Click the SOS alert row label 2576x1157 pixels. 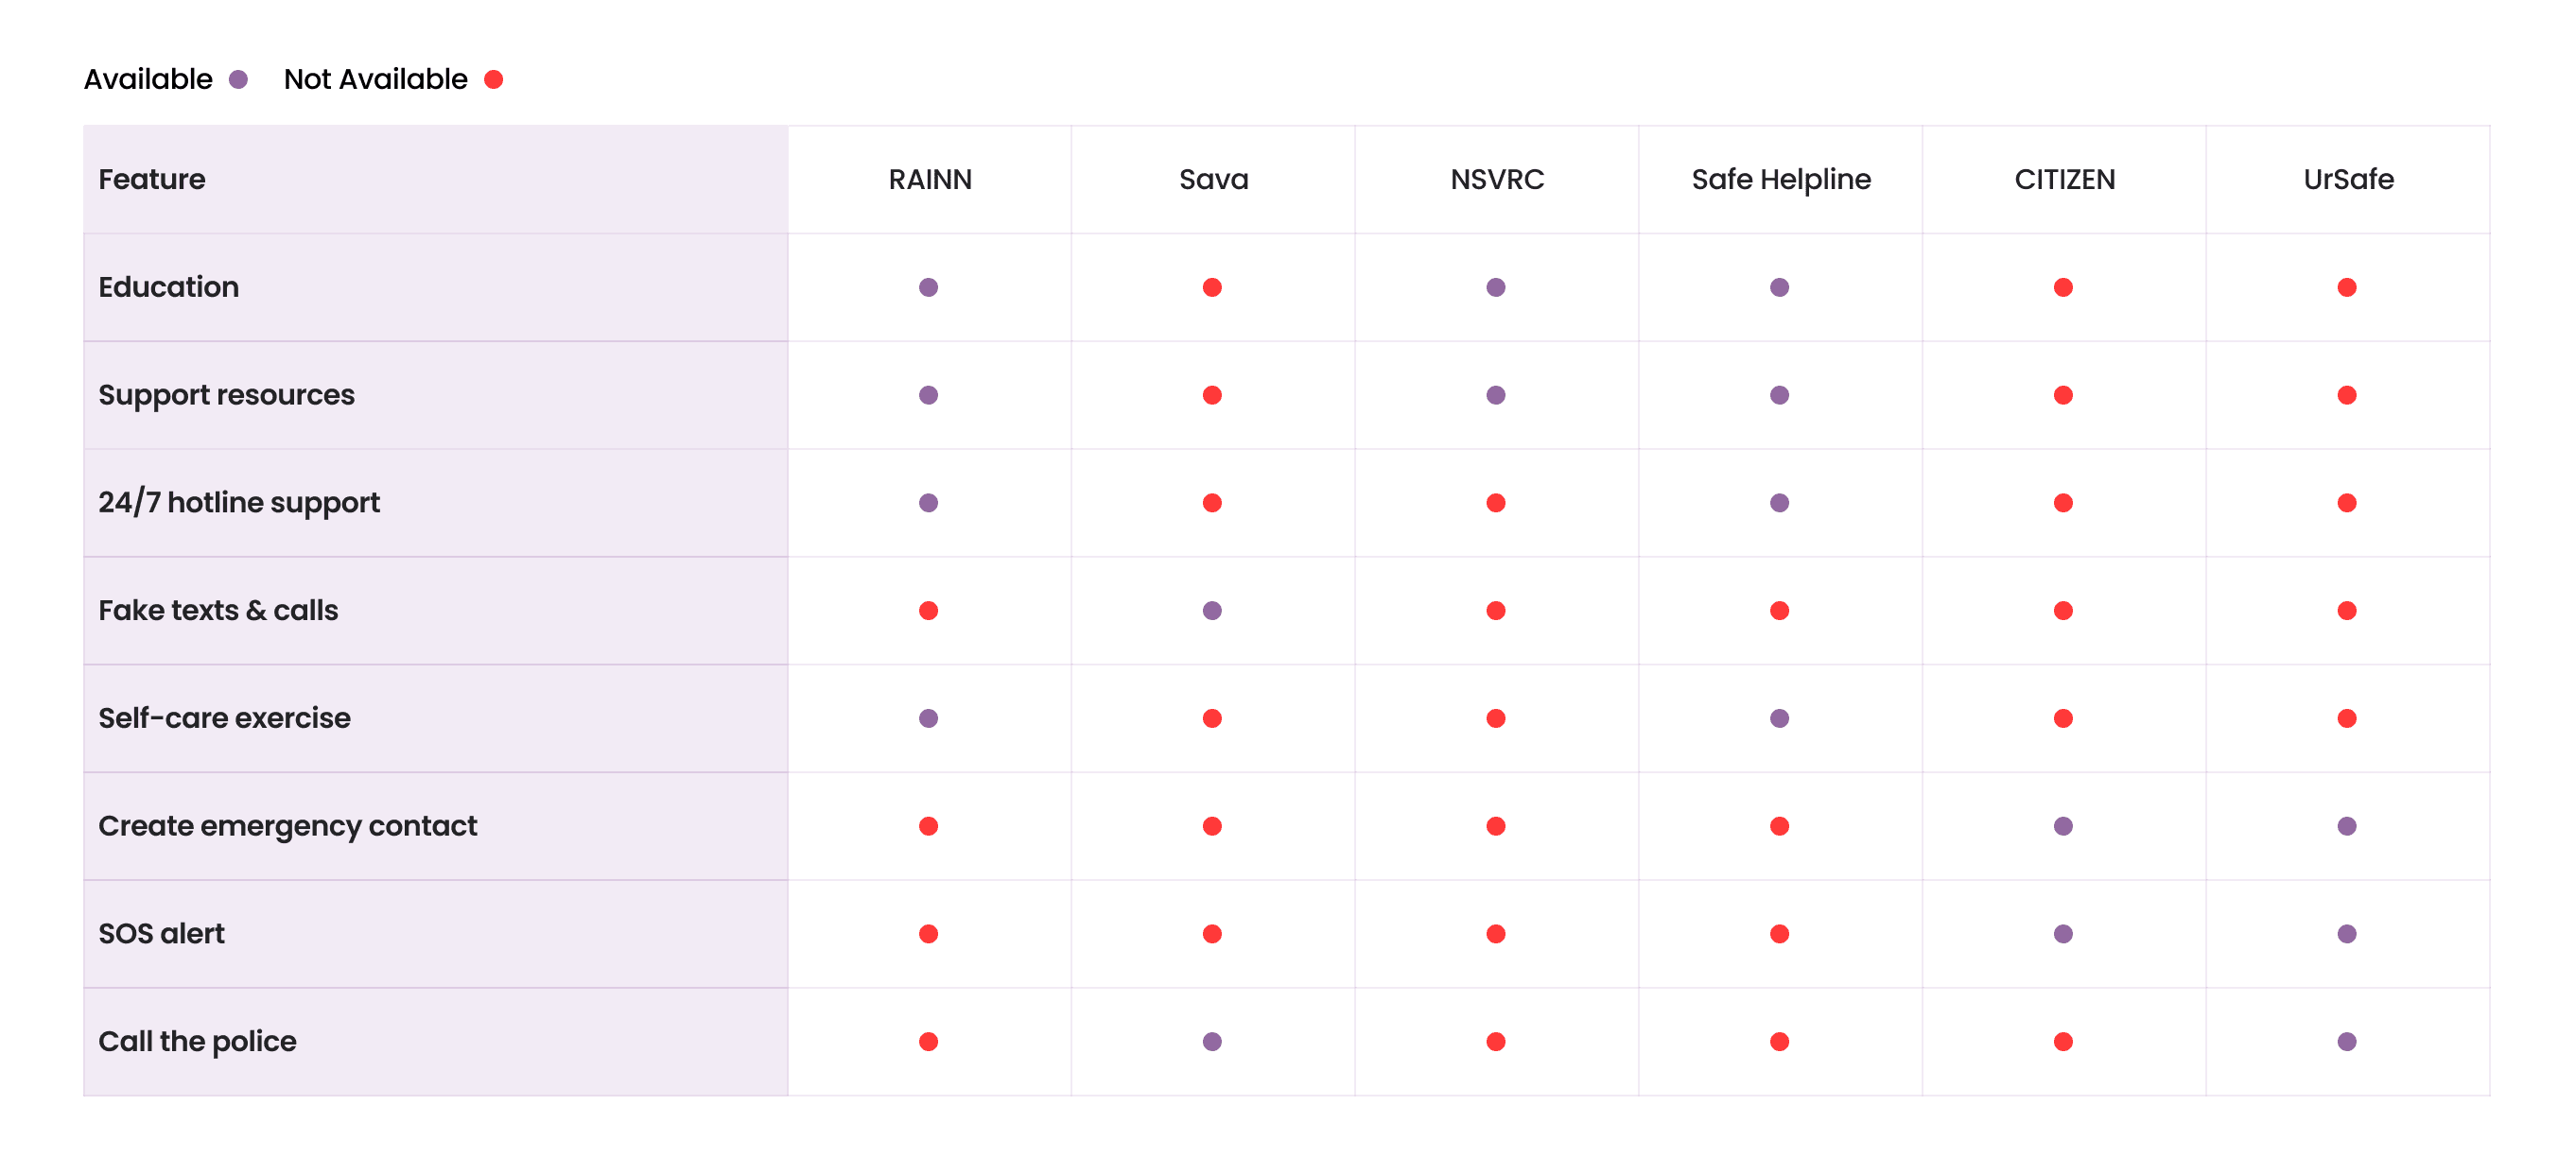click(161, 934)
